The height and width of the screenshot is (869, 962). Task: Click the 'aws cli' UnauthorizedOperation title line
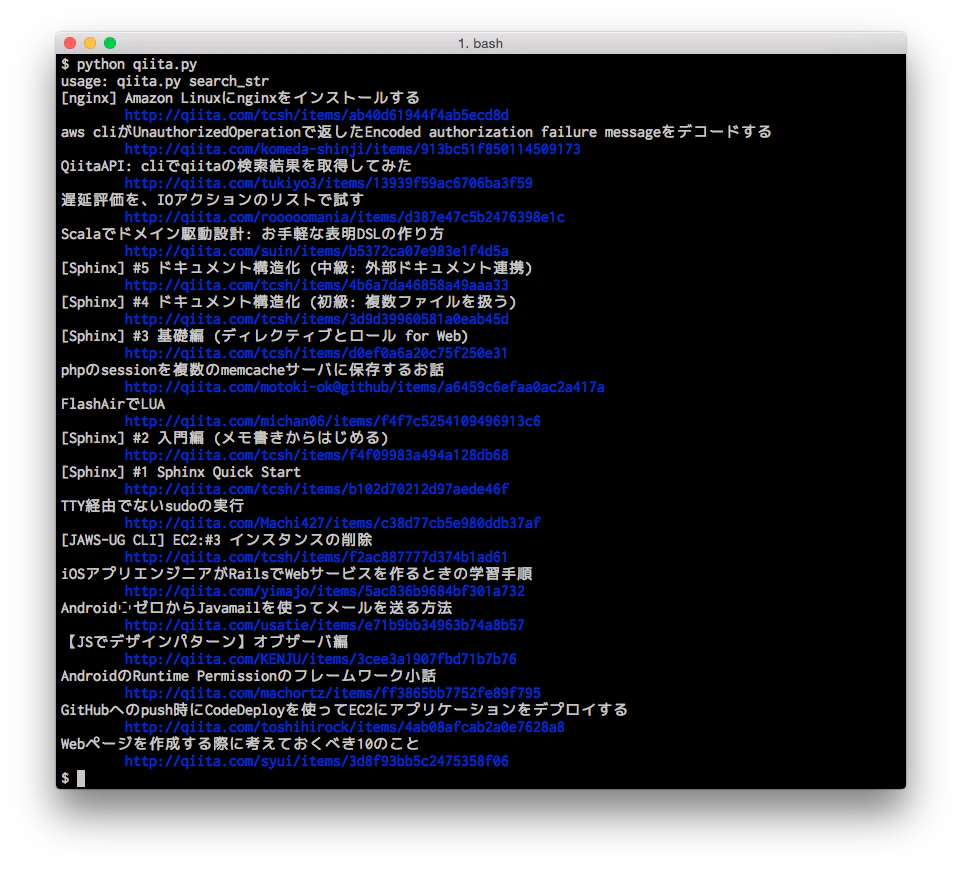(416, 133)
